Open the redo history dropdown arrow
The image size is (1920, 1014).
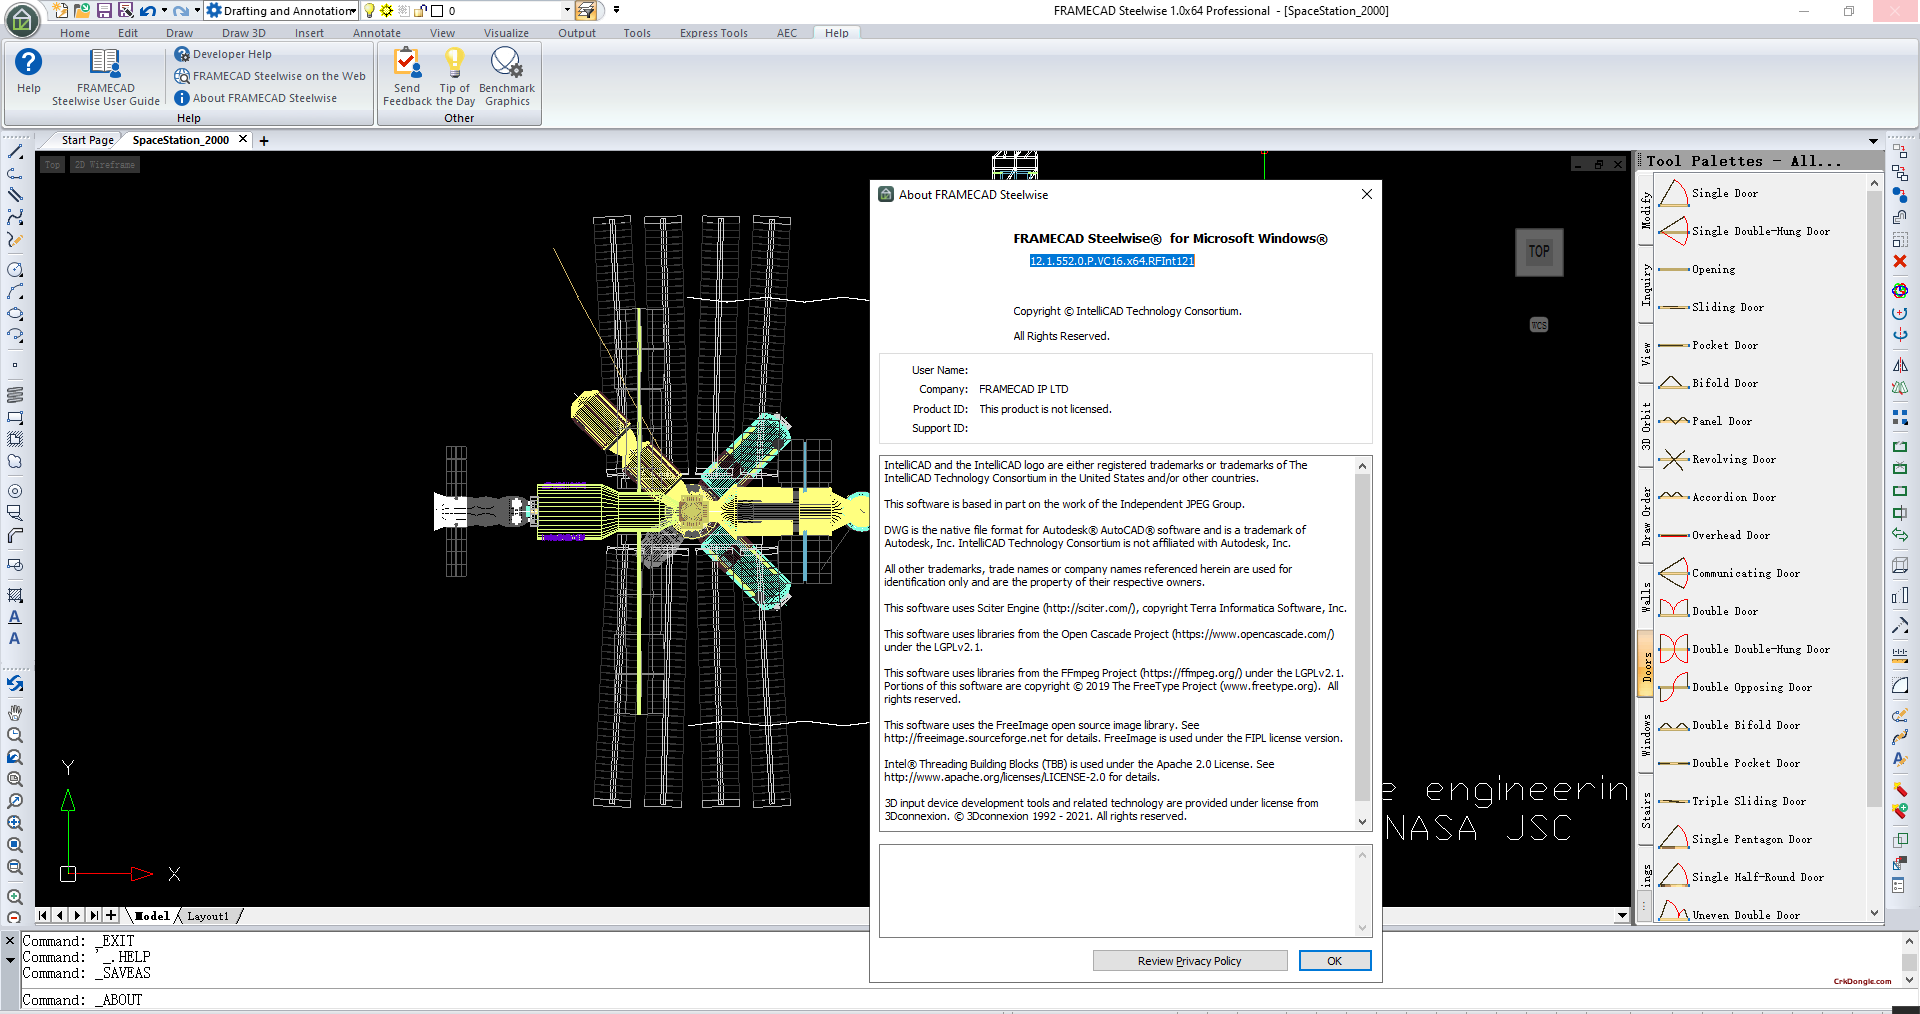point(197,10)
